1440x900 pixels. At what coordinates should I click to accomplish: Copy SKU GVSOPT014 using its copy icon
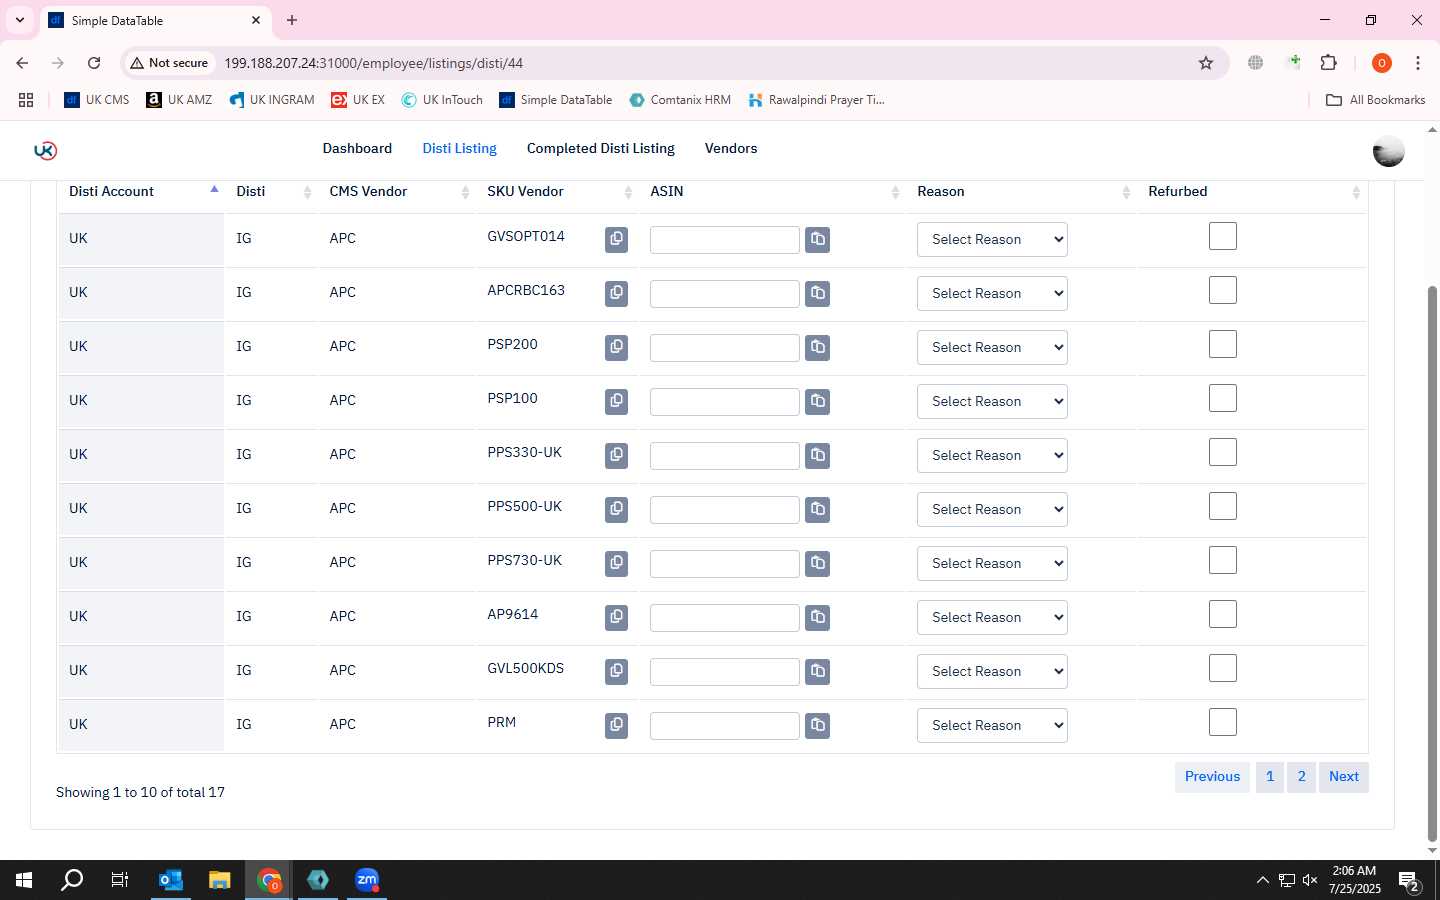coord(617,239)
